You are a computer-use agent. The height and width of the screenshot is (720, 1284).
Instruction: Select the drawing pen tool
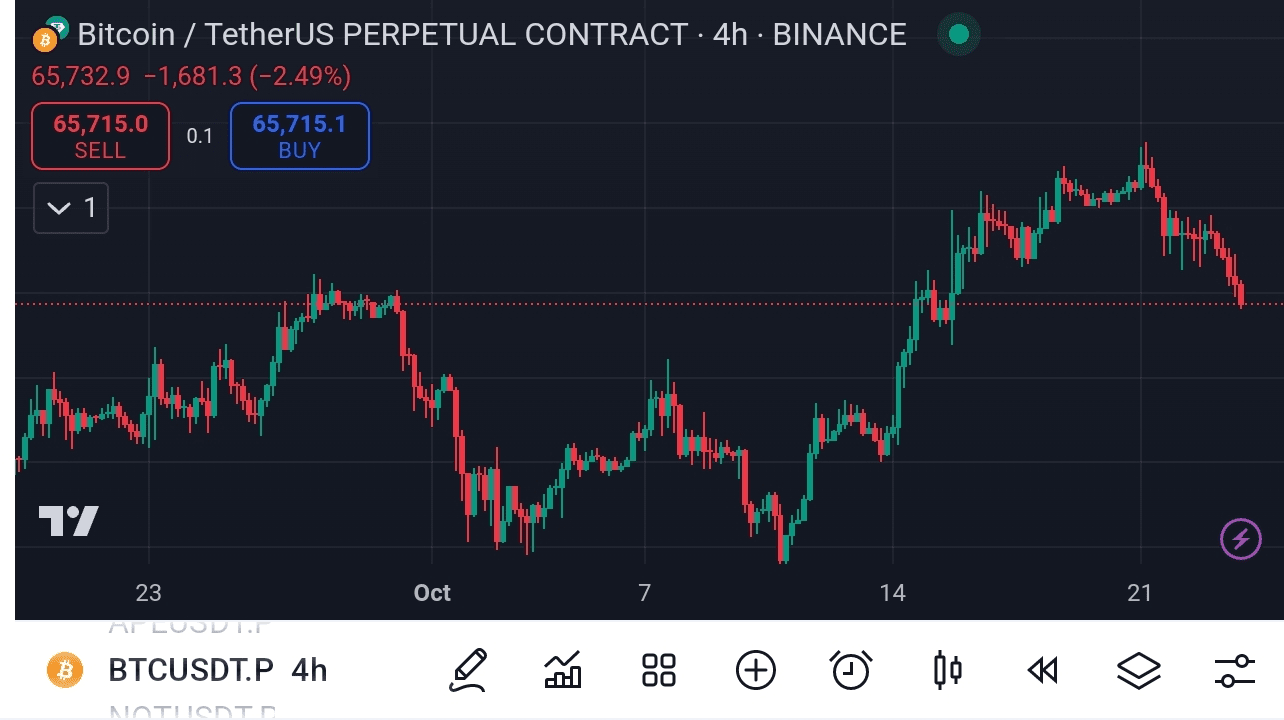pos(468,670)
